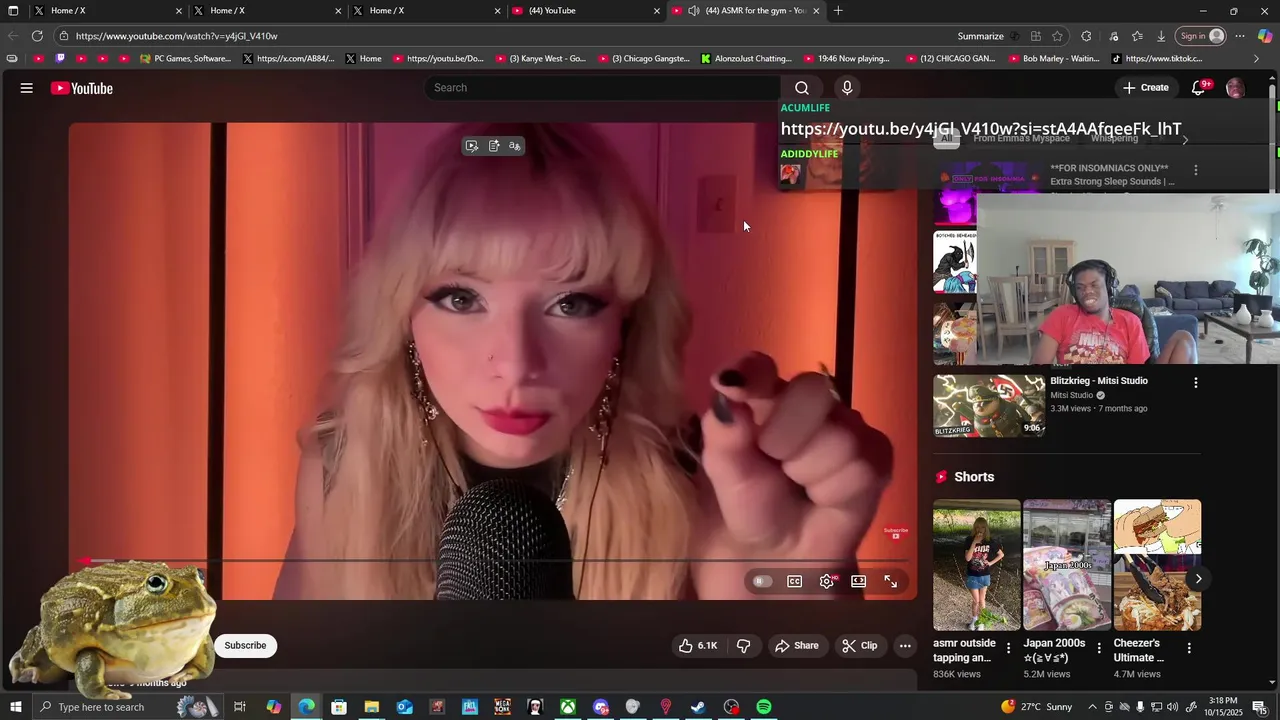This screenshot has height=720, width=1280.
Task: Switch to the first 'Home / X' tab
Action: (x=105, y=11)
